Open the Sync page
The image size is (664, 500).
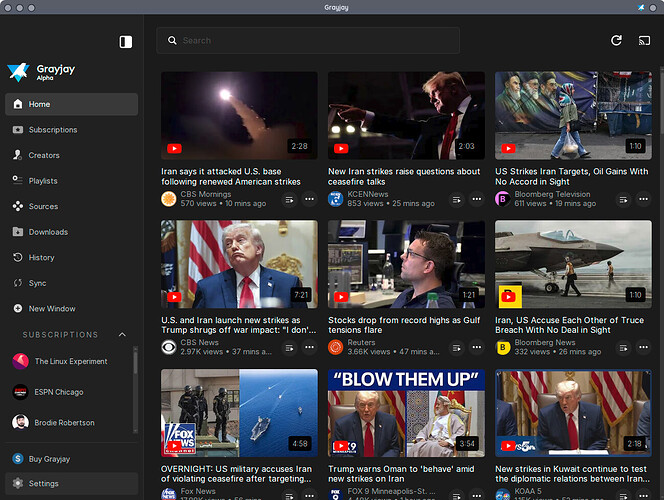72,283
